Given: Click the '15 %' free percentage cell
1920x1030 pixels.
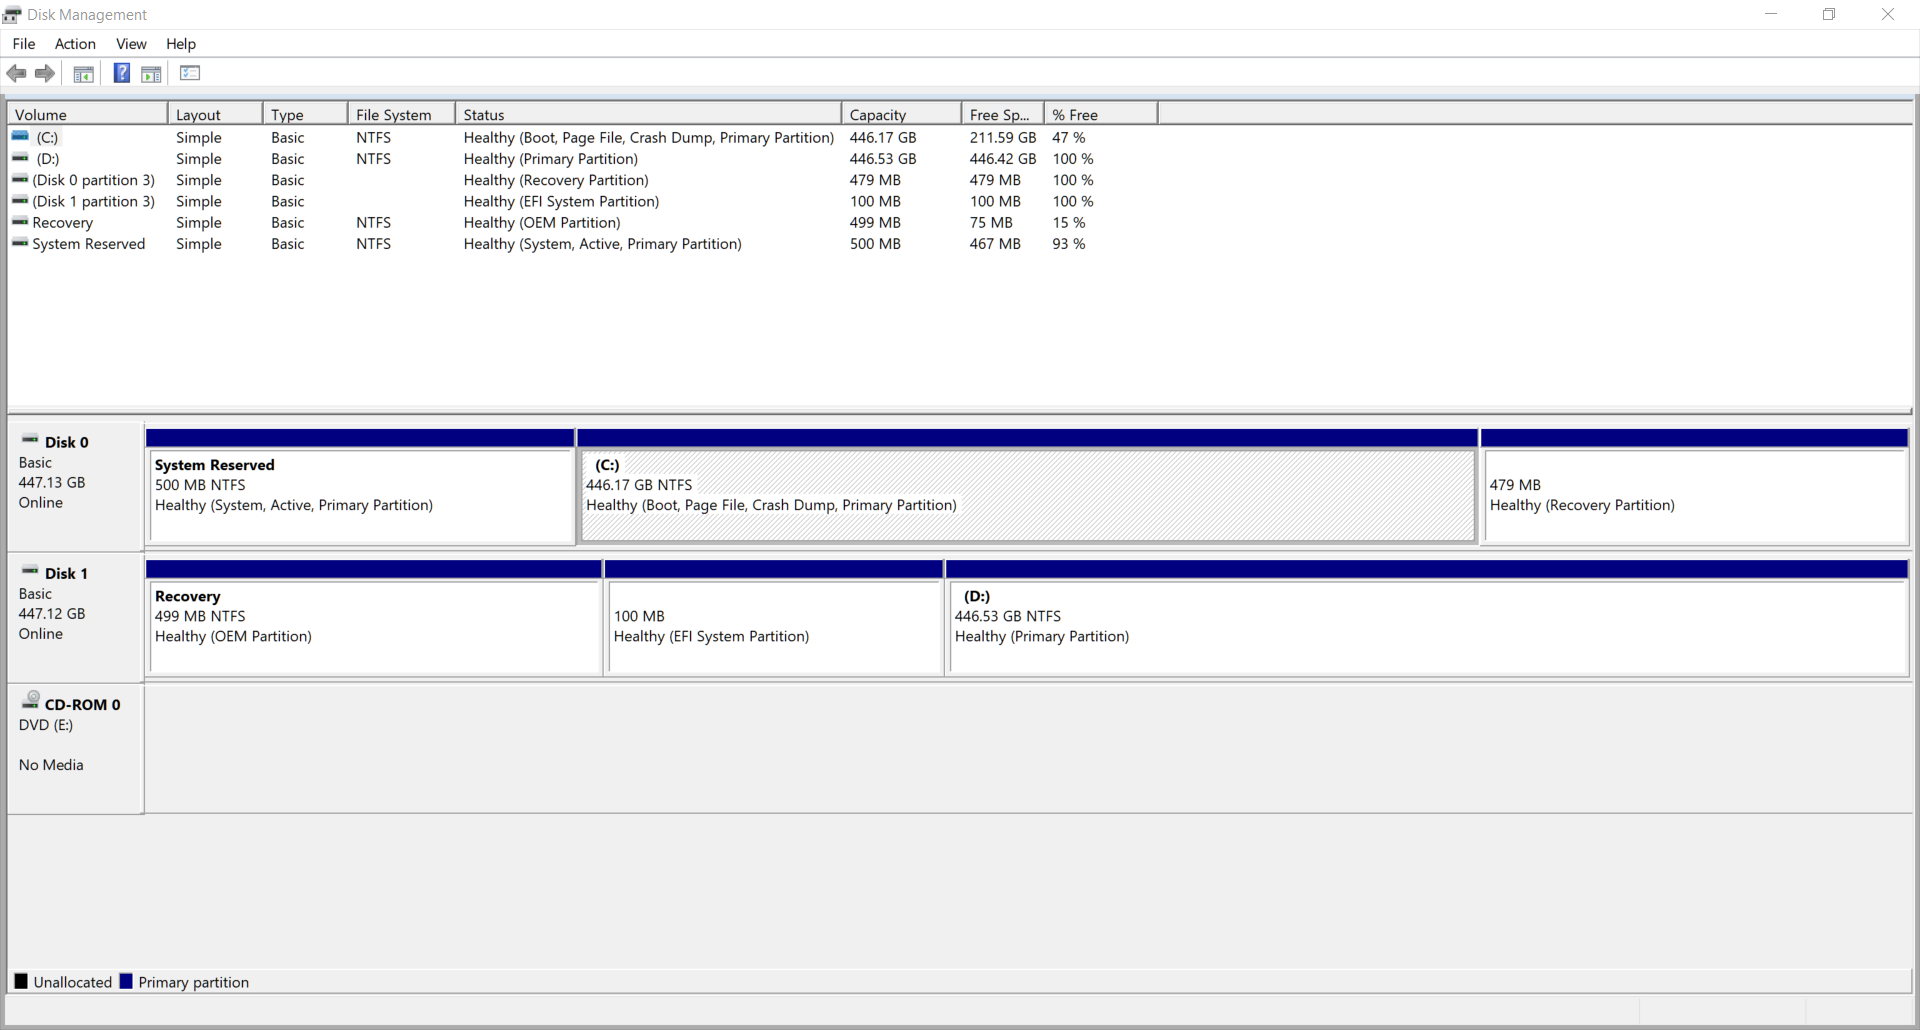Looking at the screenshot, I should (x=1069, y=222).
